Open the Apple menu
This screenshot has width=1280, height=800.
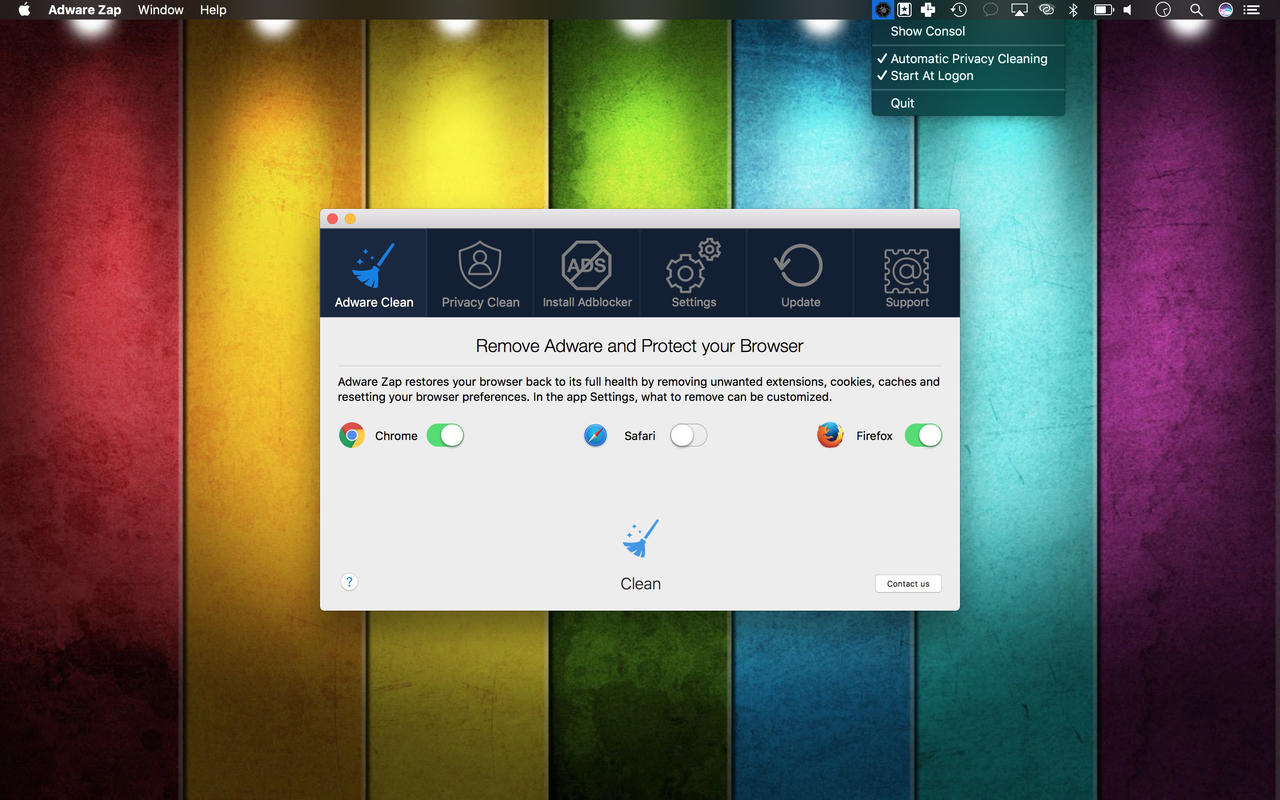tap(25, 10)
